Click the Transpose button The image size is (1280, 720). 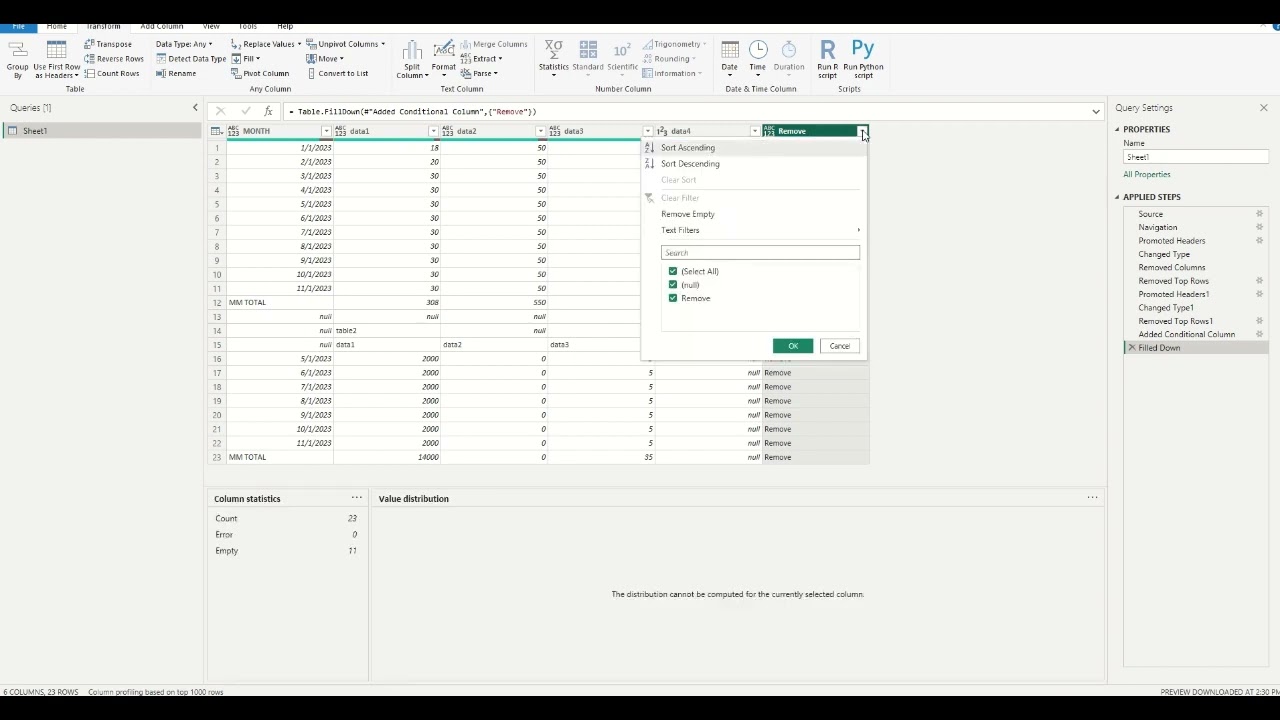pos(108,44)
